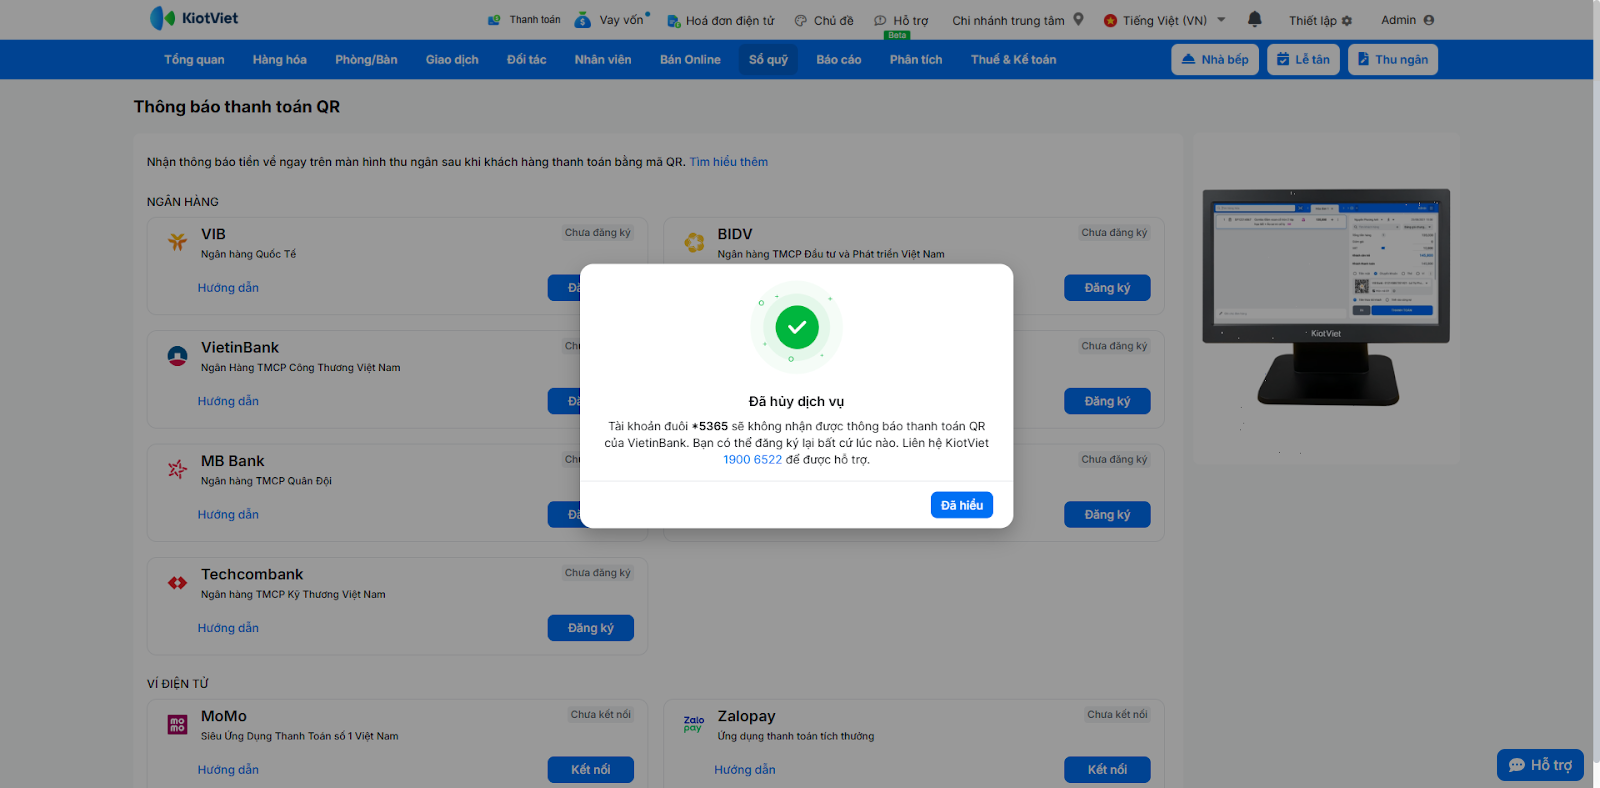Register BIDV with Đăng ký

pos(1107,288)
